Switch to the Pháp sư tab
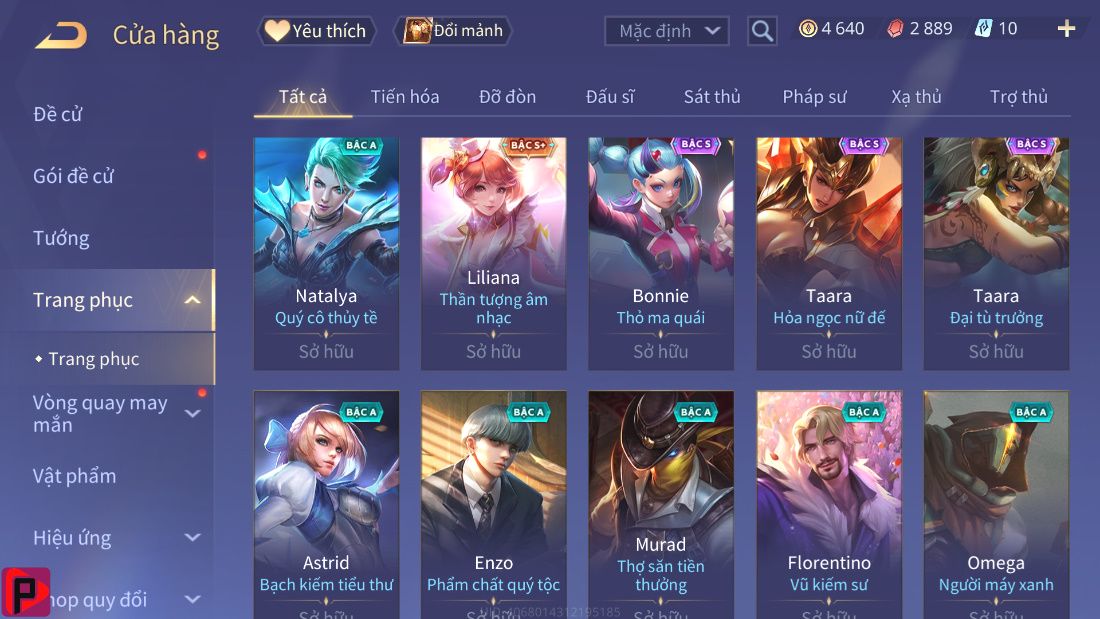 [x=814, y=97]
